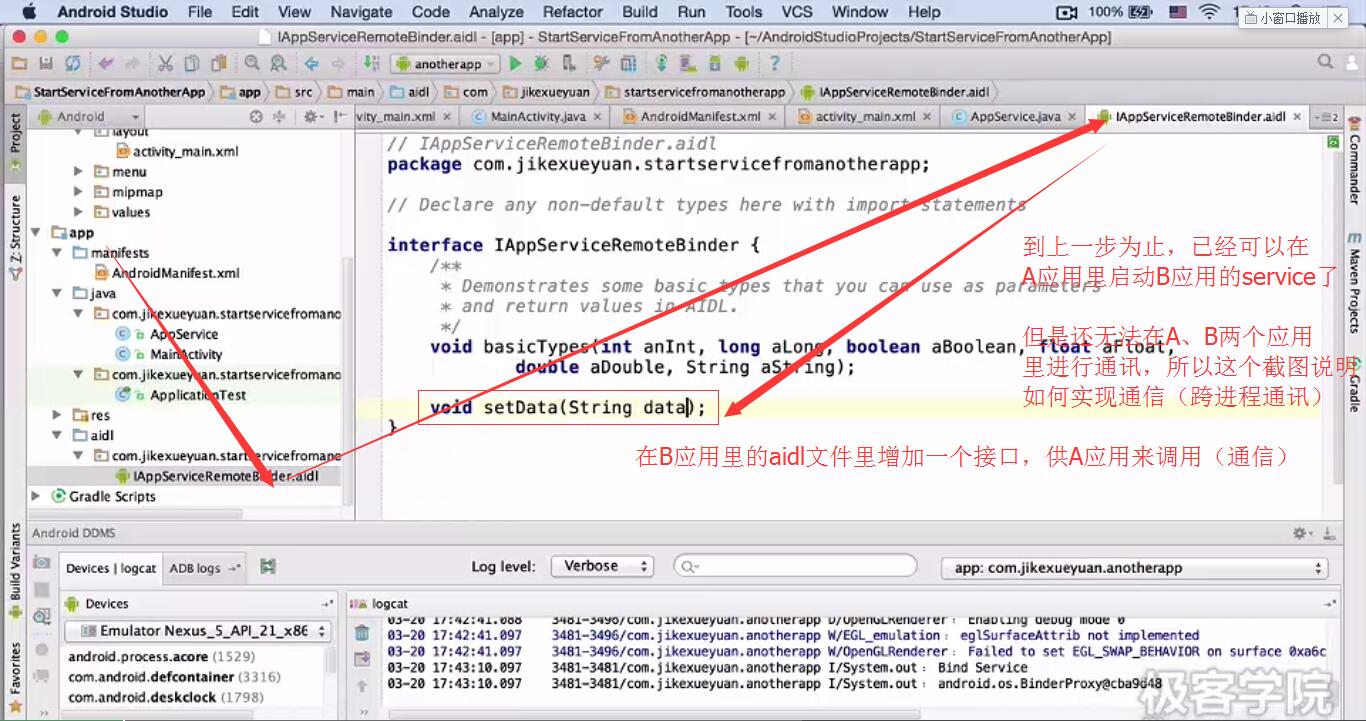The width and height of the screenshot is (1366, 721).
Task: Open the Refactor menu
Action: pyautogui.click(x=573, y=12)
